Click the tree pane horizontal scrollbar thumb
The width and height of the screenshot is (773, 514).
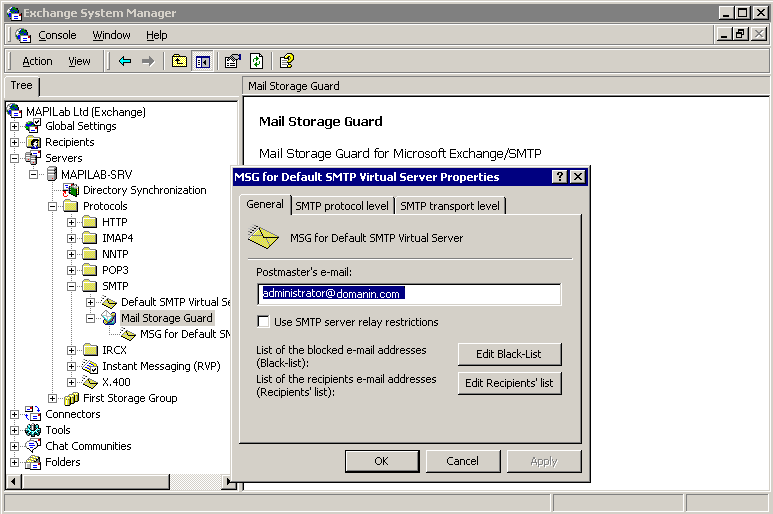(x=96, y=481)
